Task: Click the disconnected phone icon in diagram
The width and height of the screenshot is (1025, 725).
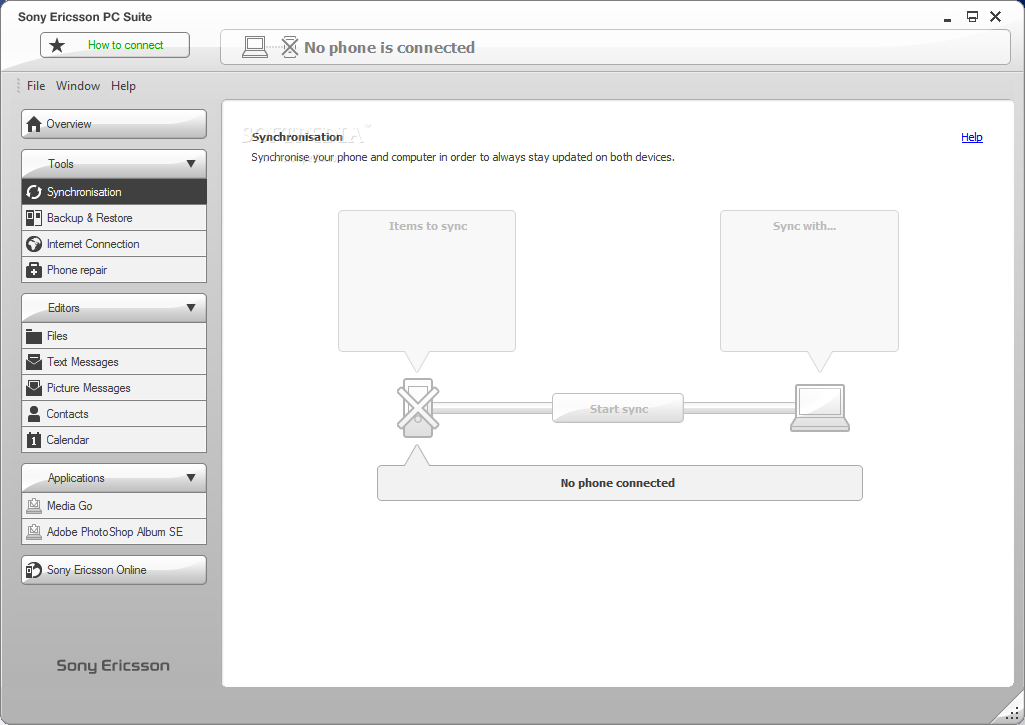Action: (x=417, y=408)
